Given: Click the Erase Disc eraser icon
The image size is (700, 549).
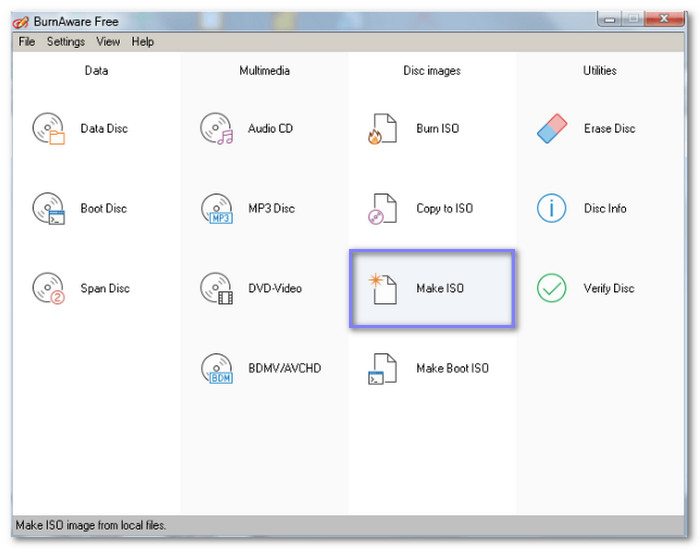Looking at the screenshot, I should tap(552, 129).
